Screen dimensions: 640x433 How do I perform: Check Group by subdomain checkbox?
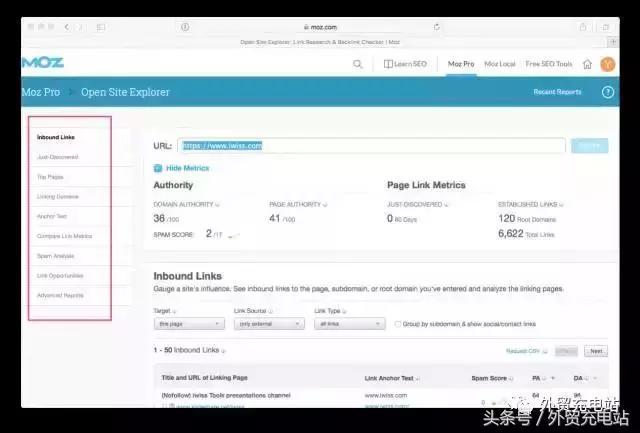[398, 324]
